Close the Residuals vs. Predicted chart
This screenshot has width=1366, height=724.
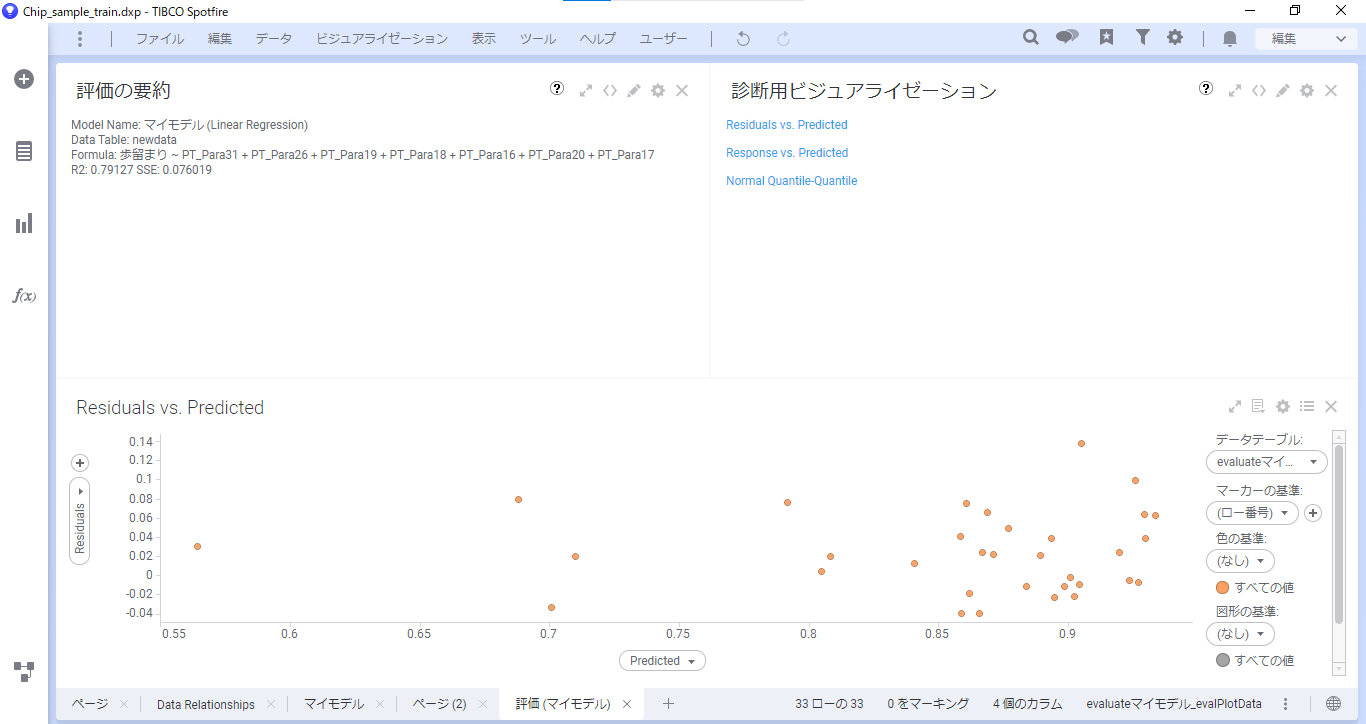click(1331, 406)
